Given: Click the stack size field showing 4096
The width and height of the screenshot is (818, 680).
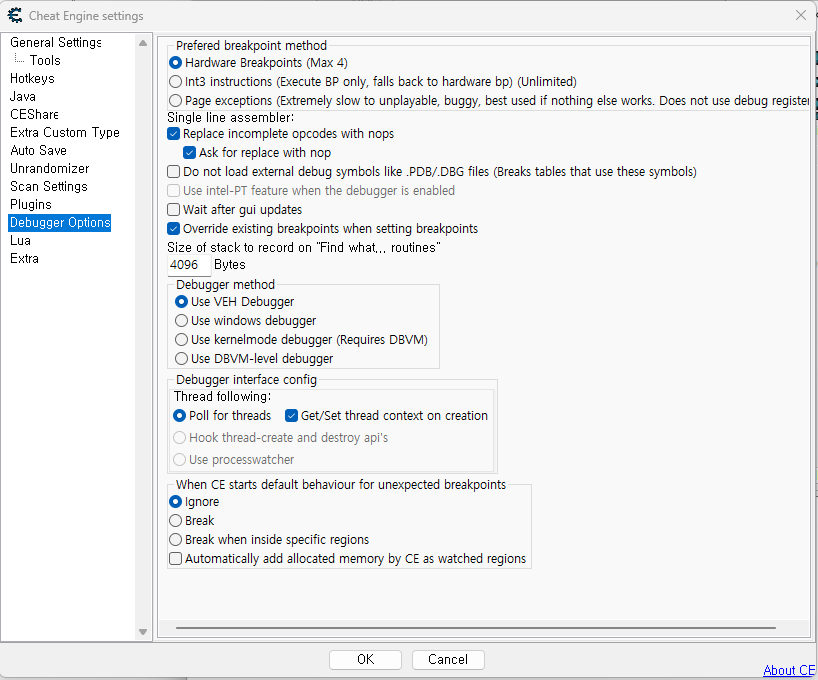Looking at the screenshot, I should pyautogui.click(x=189, y=265).
